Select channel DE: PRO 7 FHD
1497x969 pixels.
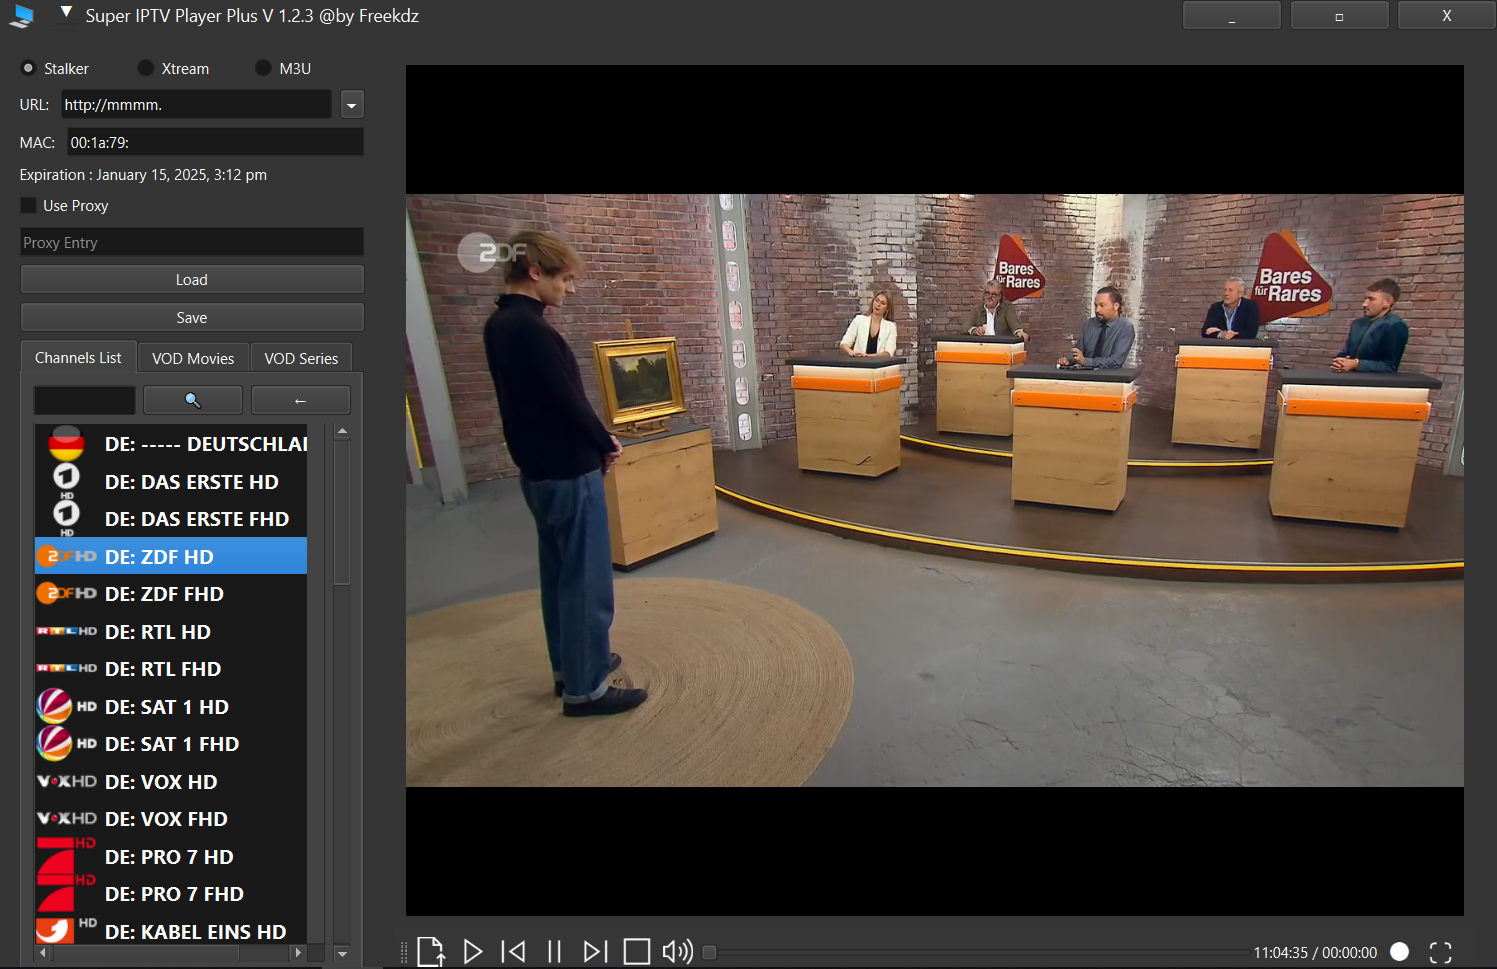[171, 894]
